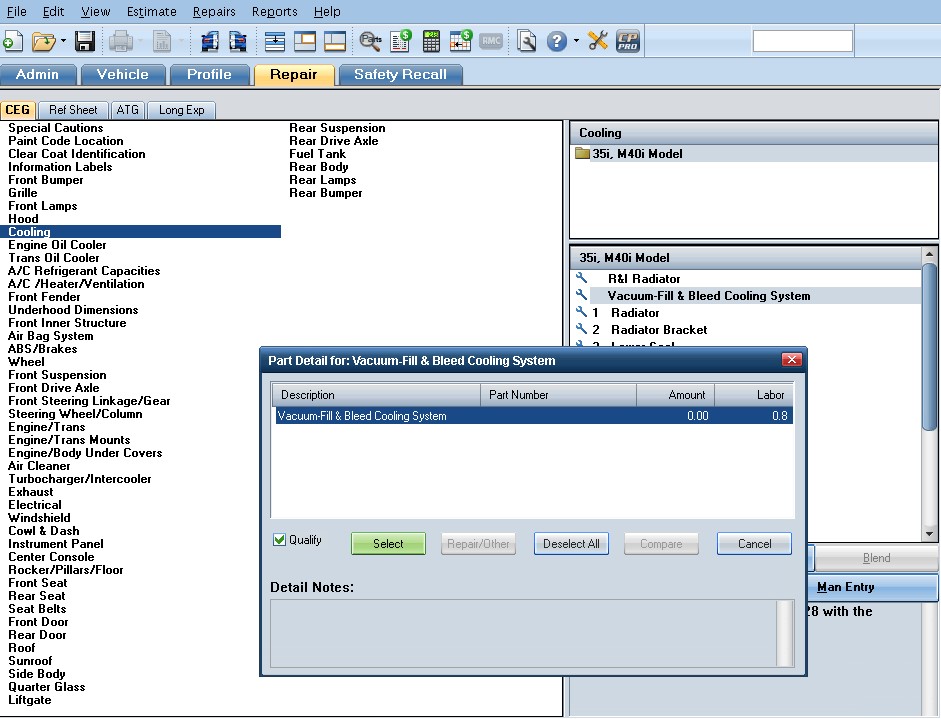This screenshot has width=941, height=719.
Task: Click the parts list vertical scrollbar thumb
Action: (x=929, y=346)
